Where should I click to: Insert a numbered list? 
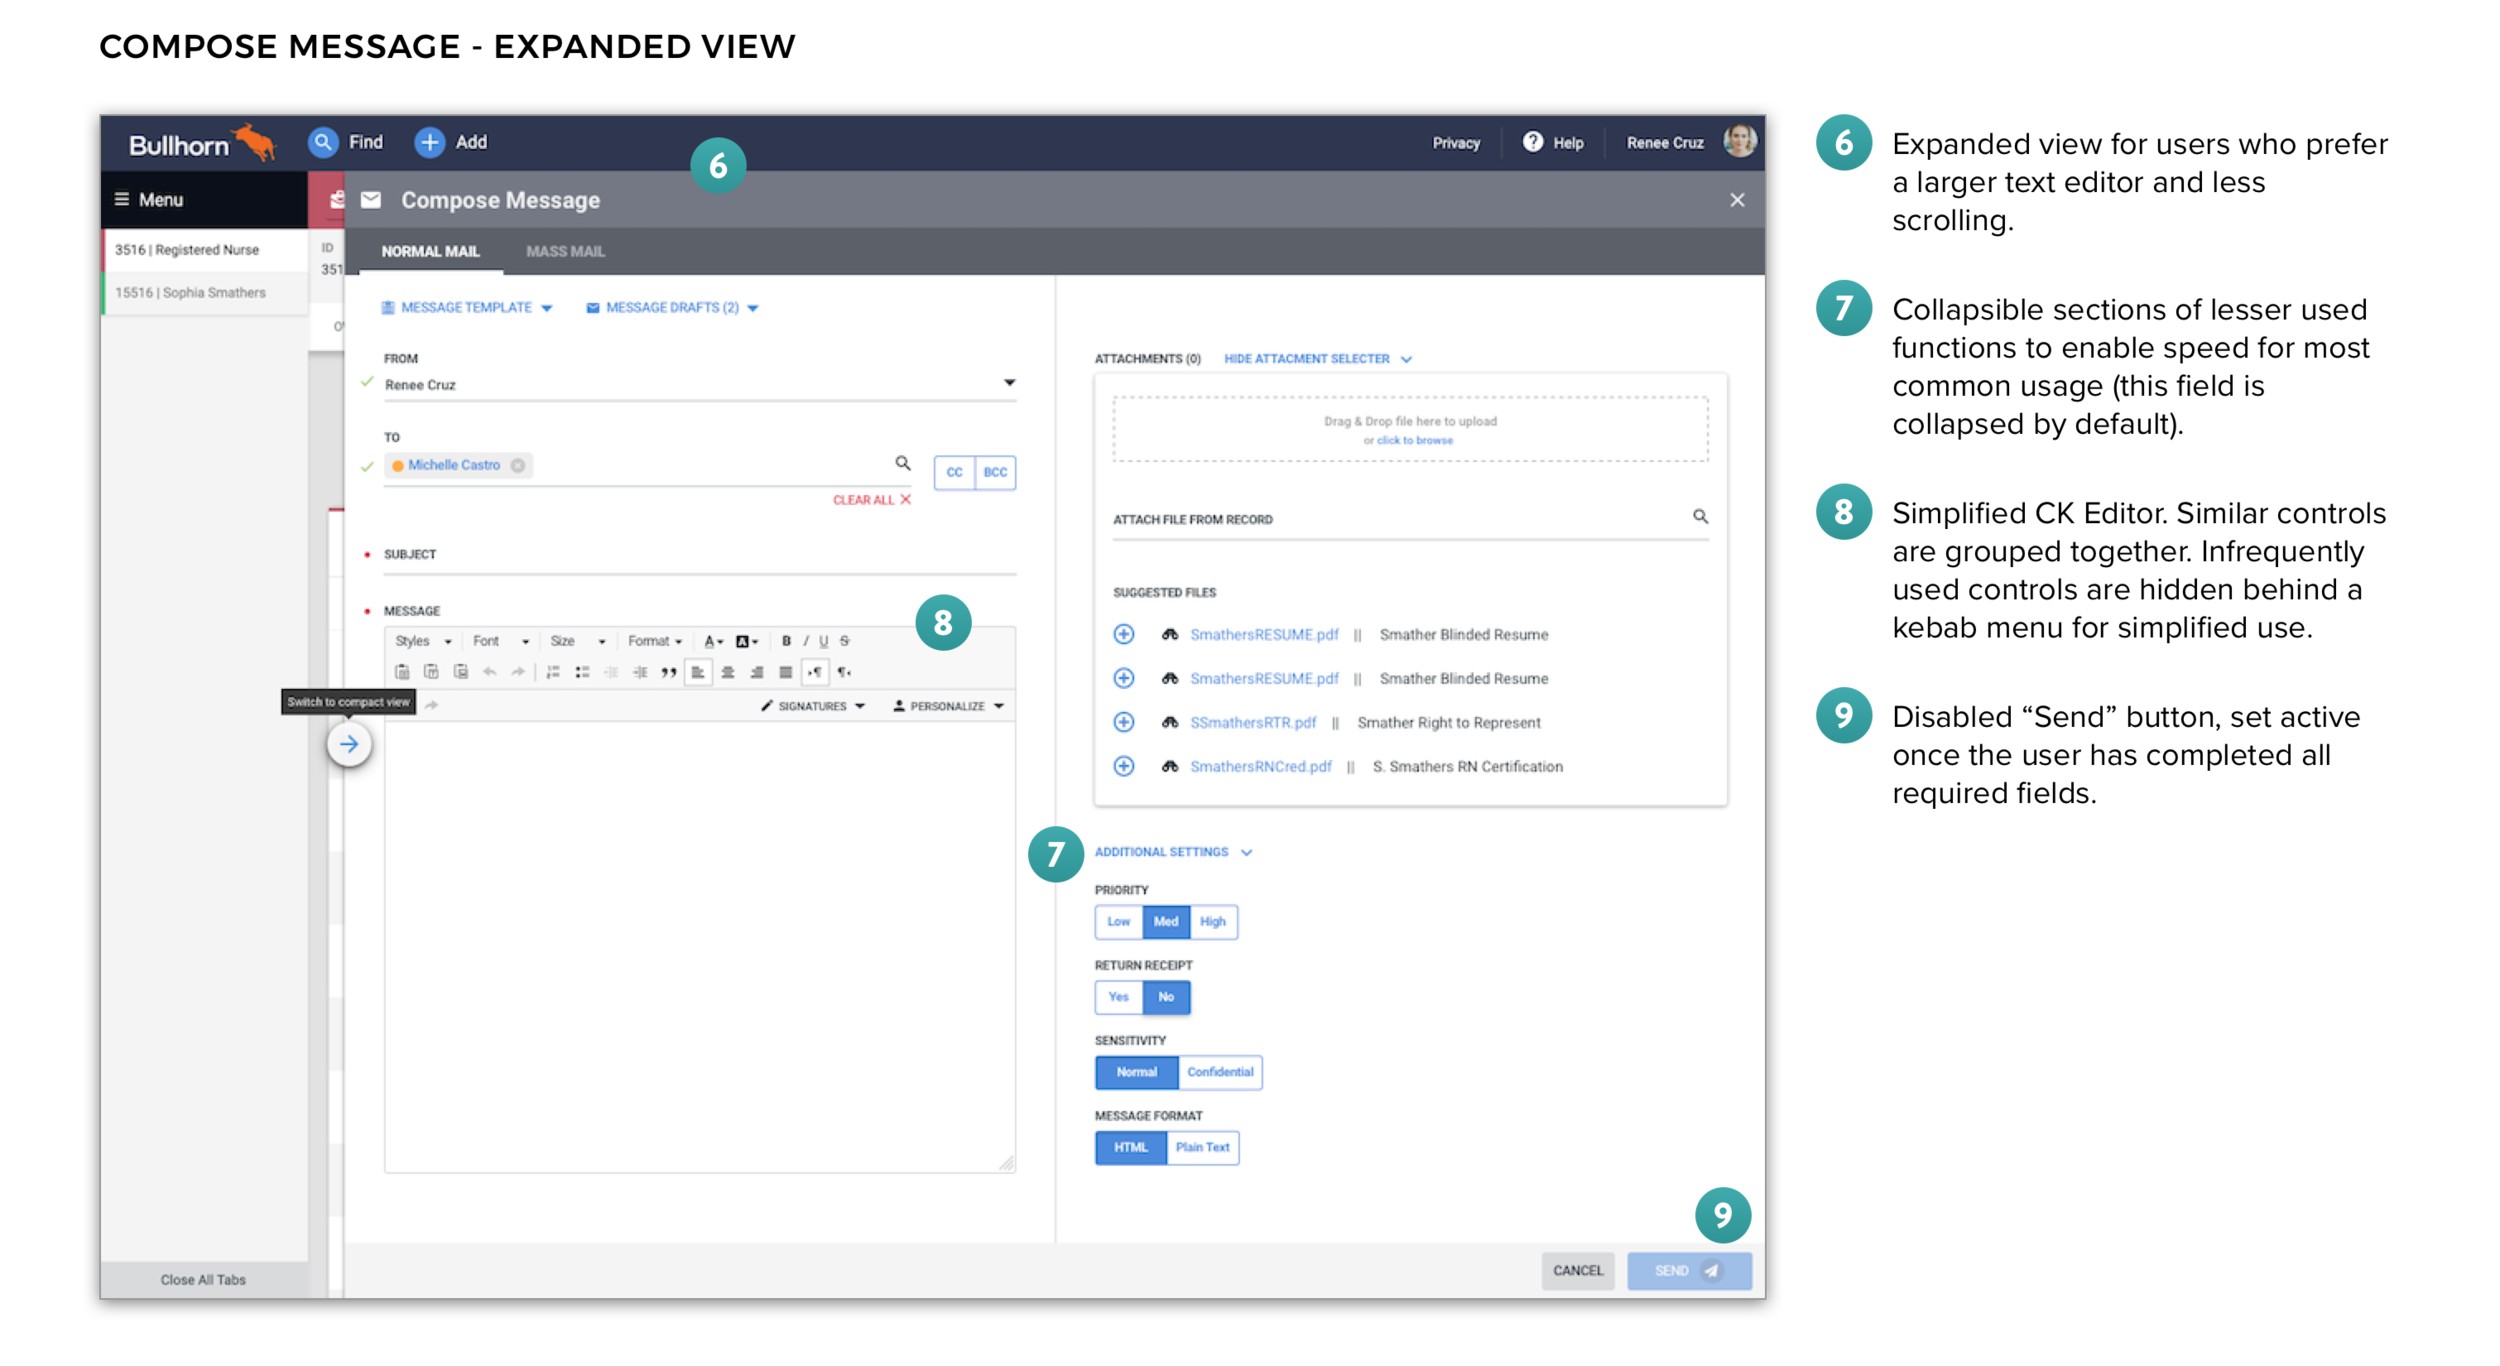point(553,672)
